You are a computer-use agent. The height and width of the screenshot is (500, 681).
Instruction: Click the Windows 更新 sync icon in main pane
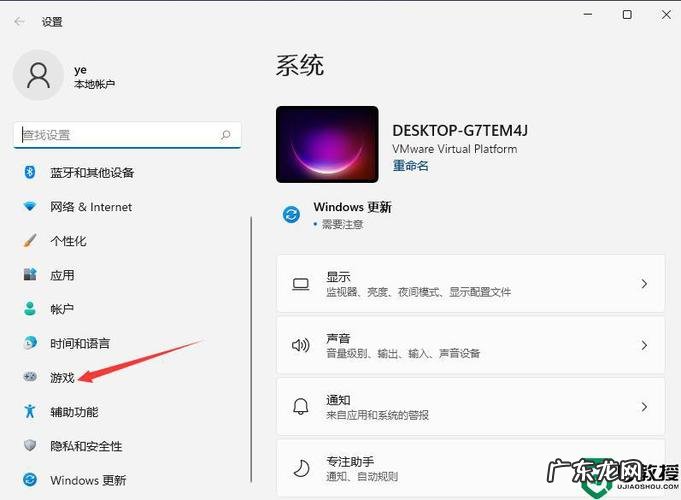tap(291, 214)
